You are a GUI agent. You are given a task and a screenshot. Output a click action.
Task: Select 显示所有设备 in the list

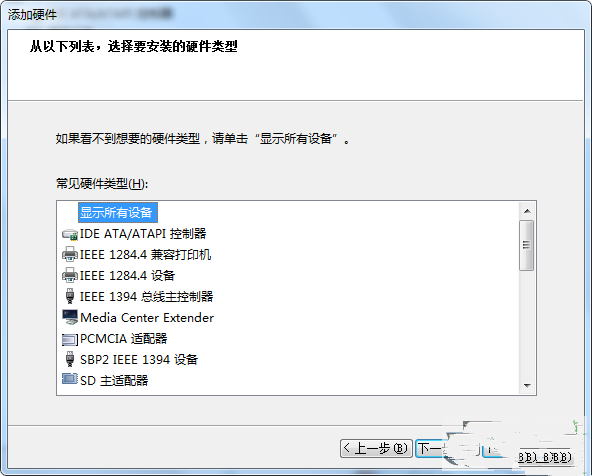116,213
